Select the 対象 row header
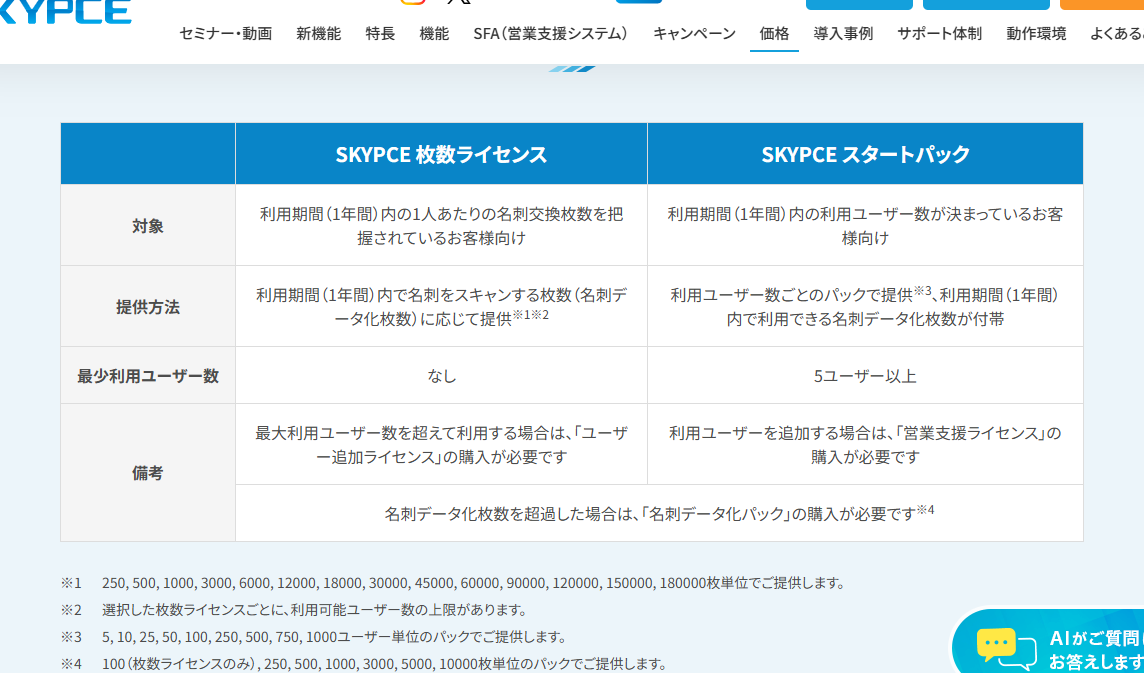1144x673 pixels. tap(148, 226)
